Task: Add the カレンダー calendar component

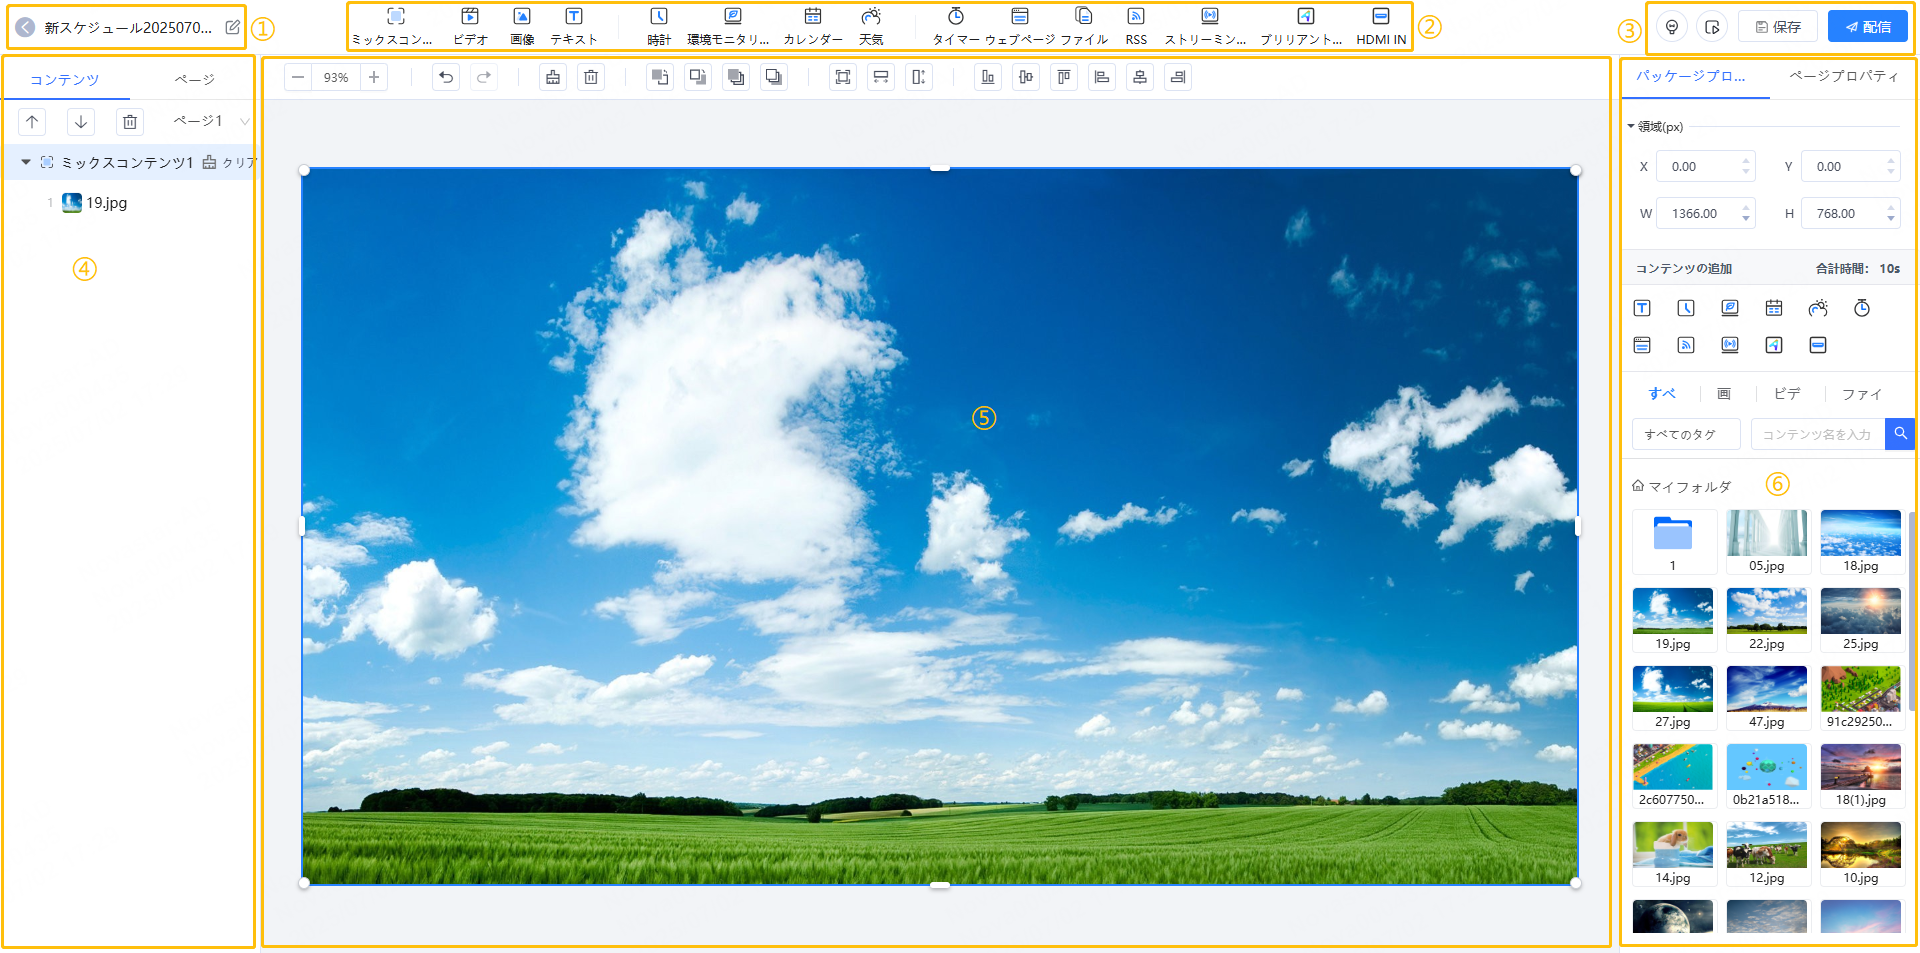Action: point(812,26)
